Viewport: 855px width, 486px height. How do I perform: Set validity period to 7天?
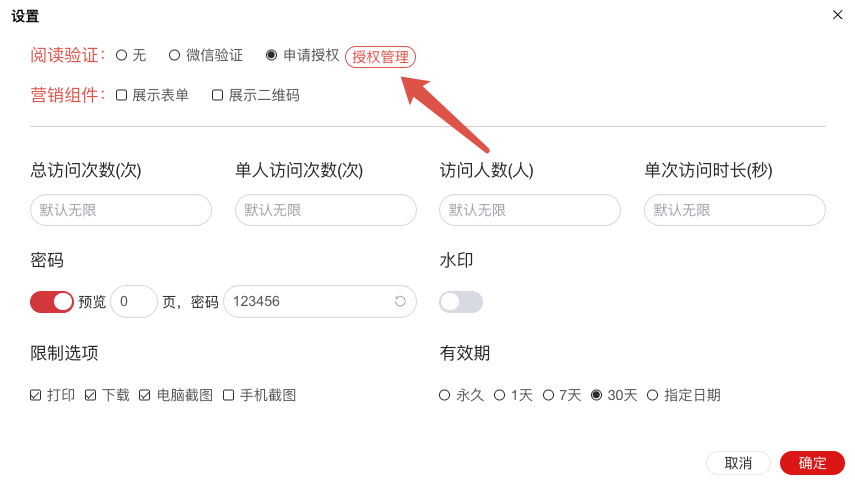click(548, 395)
